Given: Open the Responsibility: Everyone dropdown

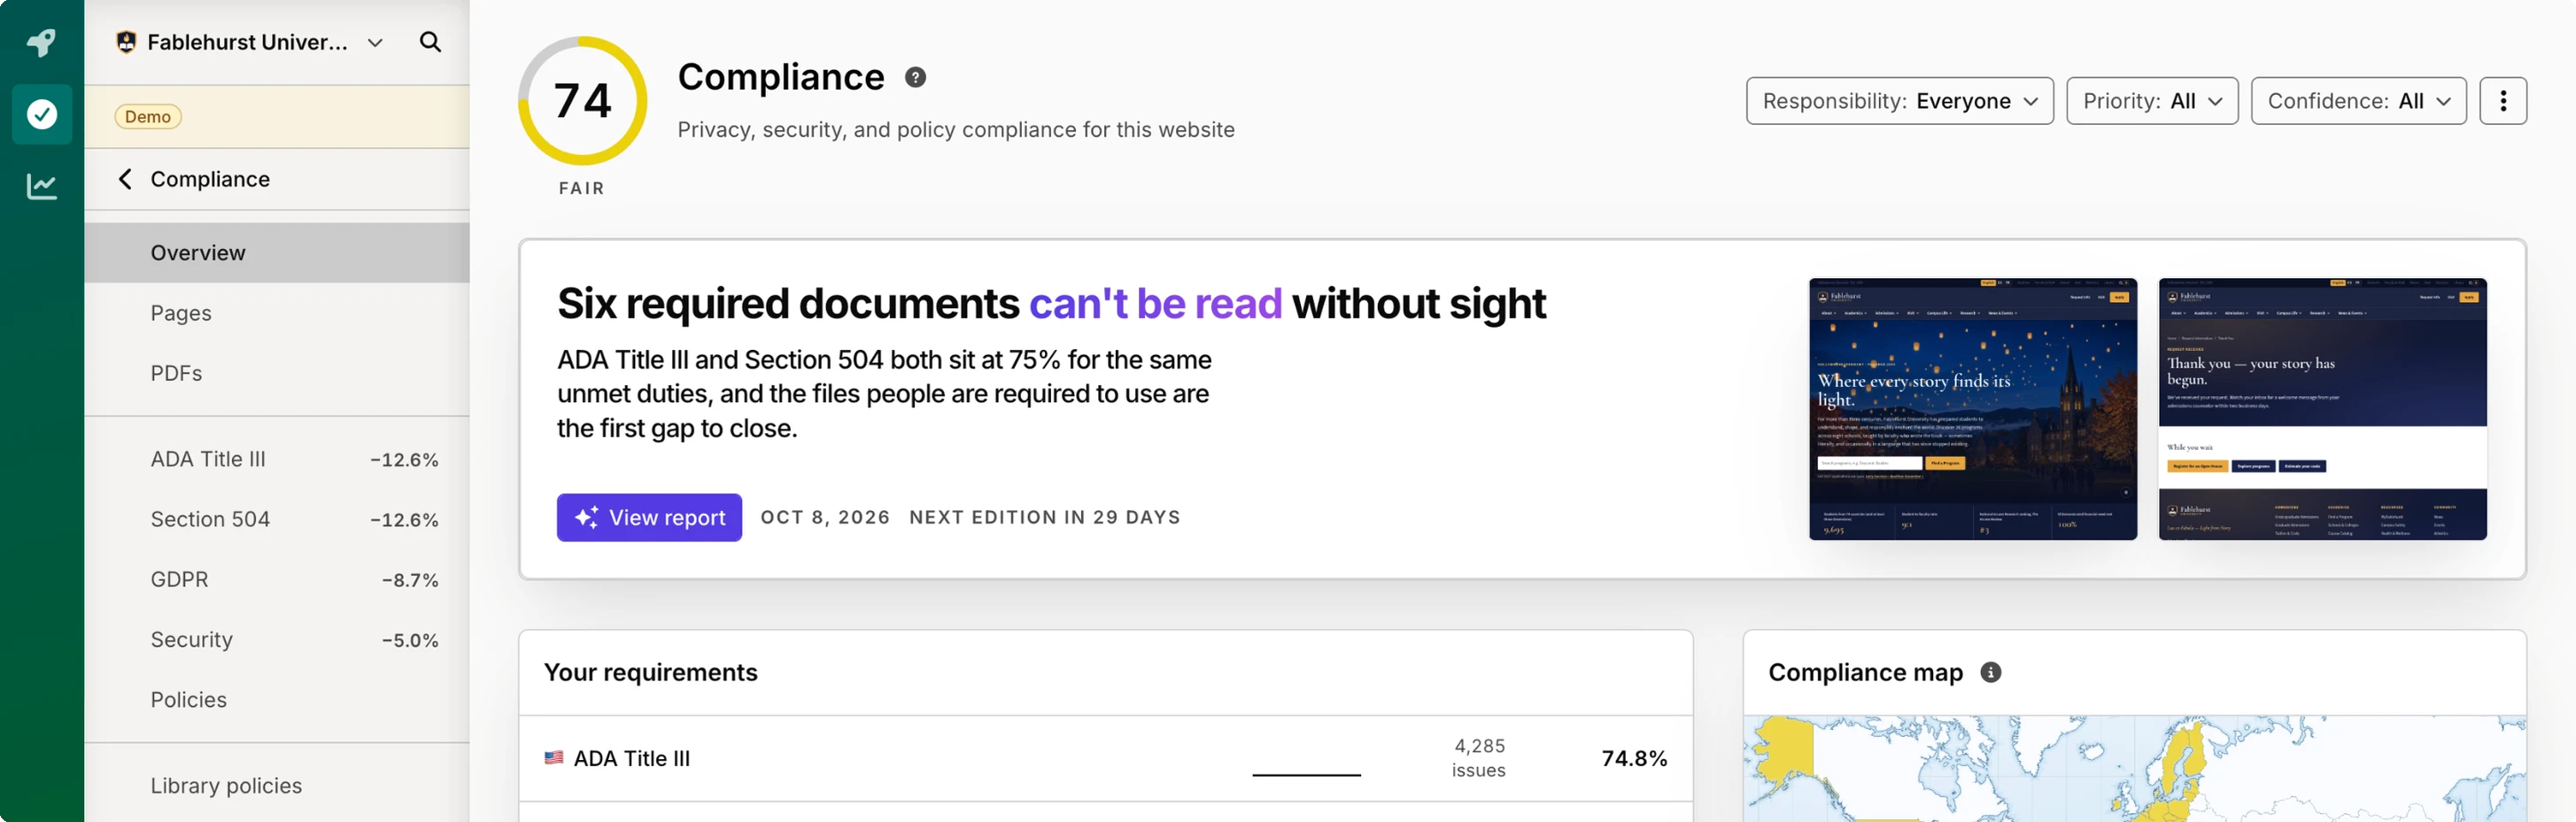Looking at the screenshot, I should (1899, 101).
